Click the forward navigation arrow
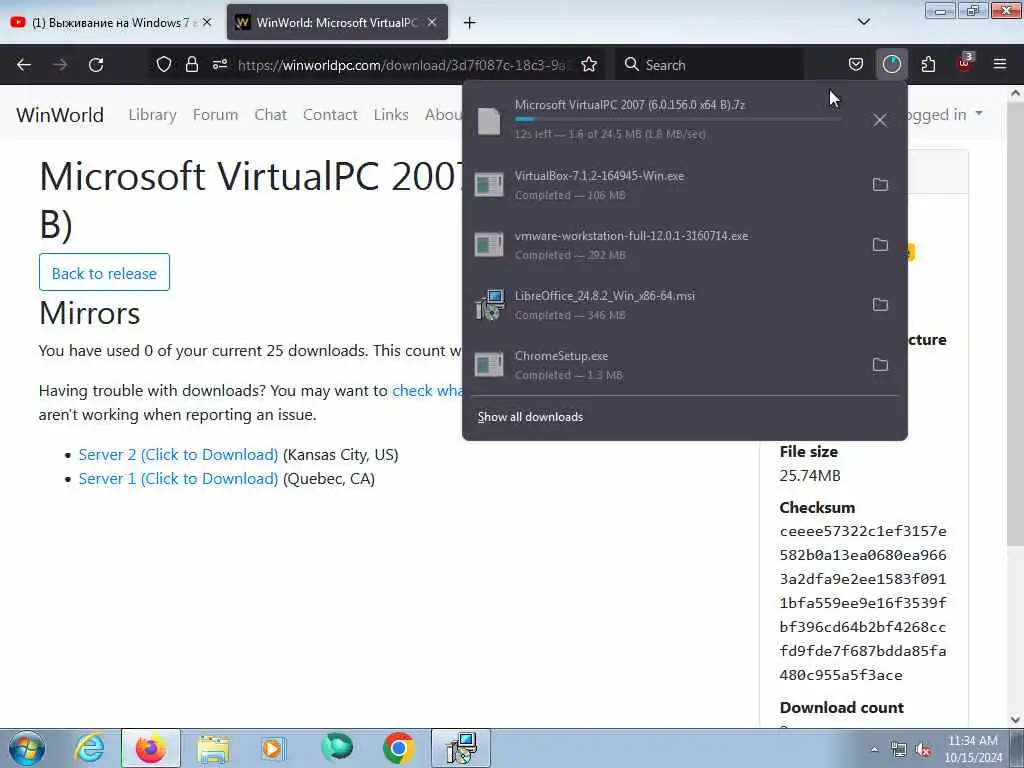The height and width of the screenshot is (768, 1024). (x=60, y=65)
